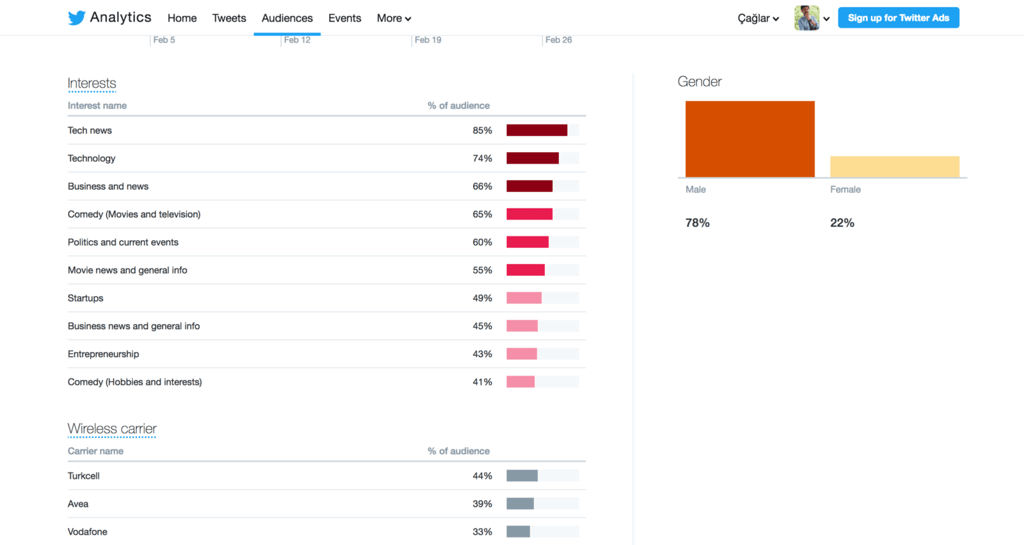This screenshot has width=1024, height=545.
Task: Expand the chevron beside the avatar
Action: (x=826, y=19)
